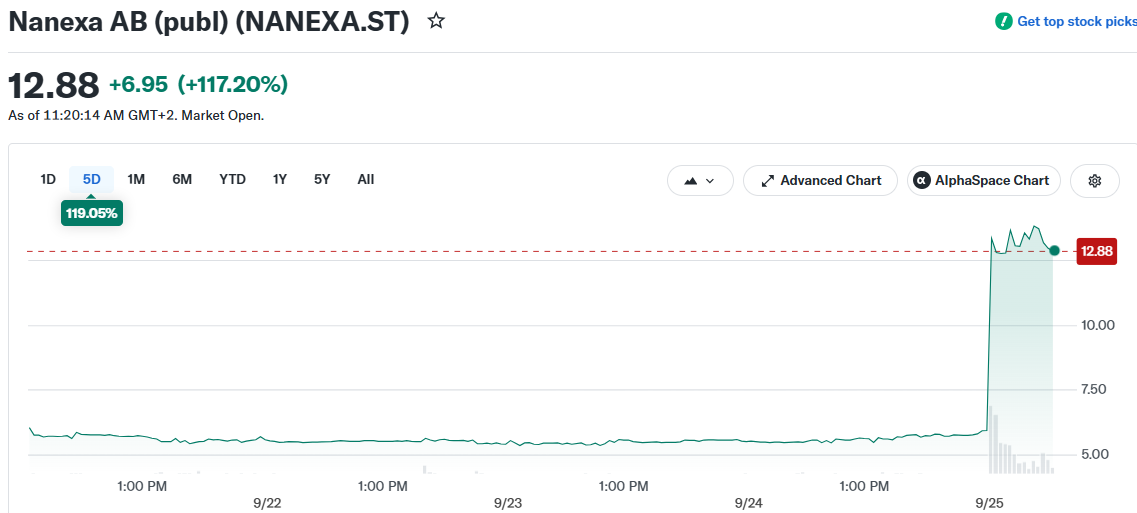Click the 9/24 date label
1137x513 pixels.
click(748, 503)
